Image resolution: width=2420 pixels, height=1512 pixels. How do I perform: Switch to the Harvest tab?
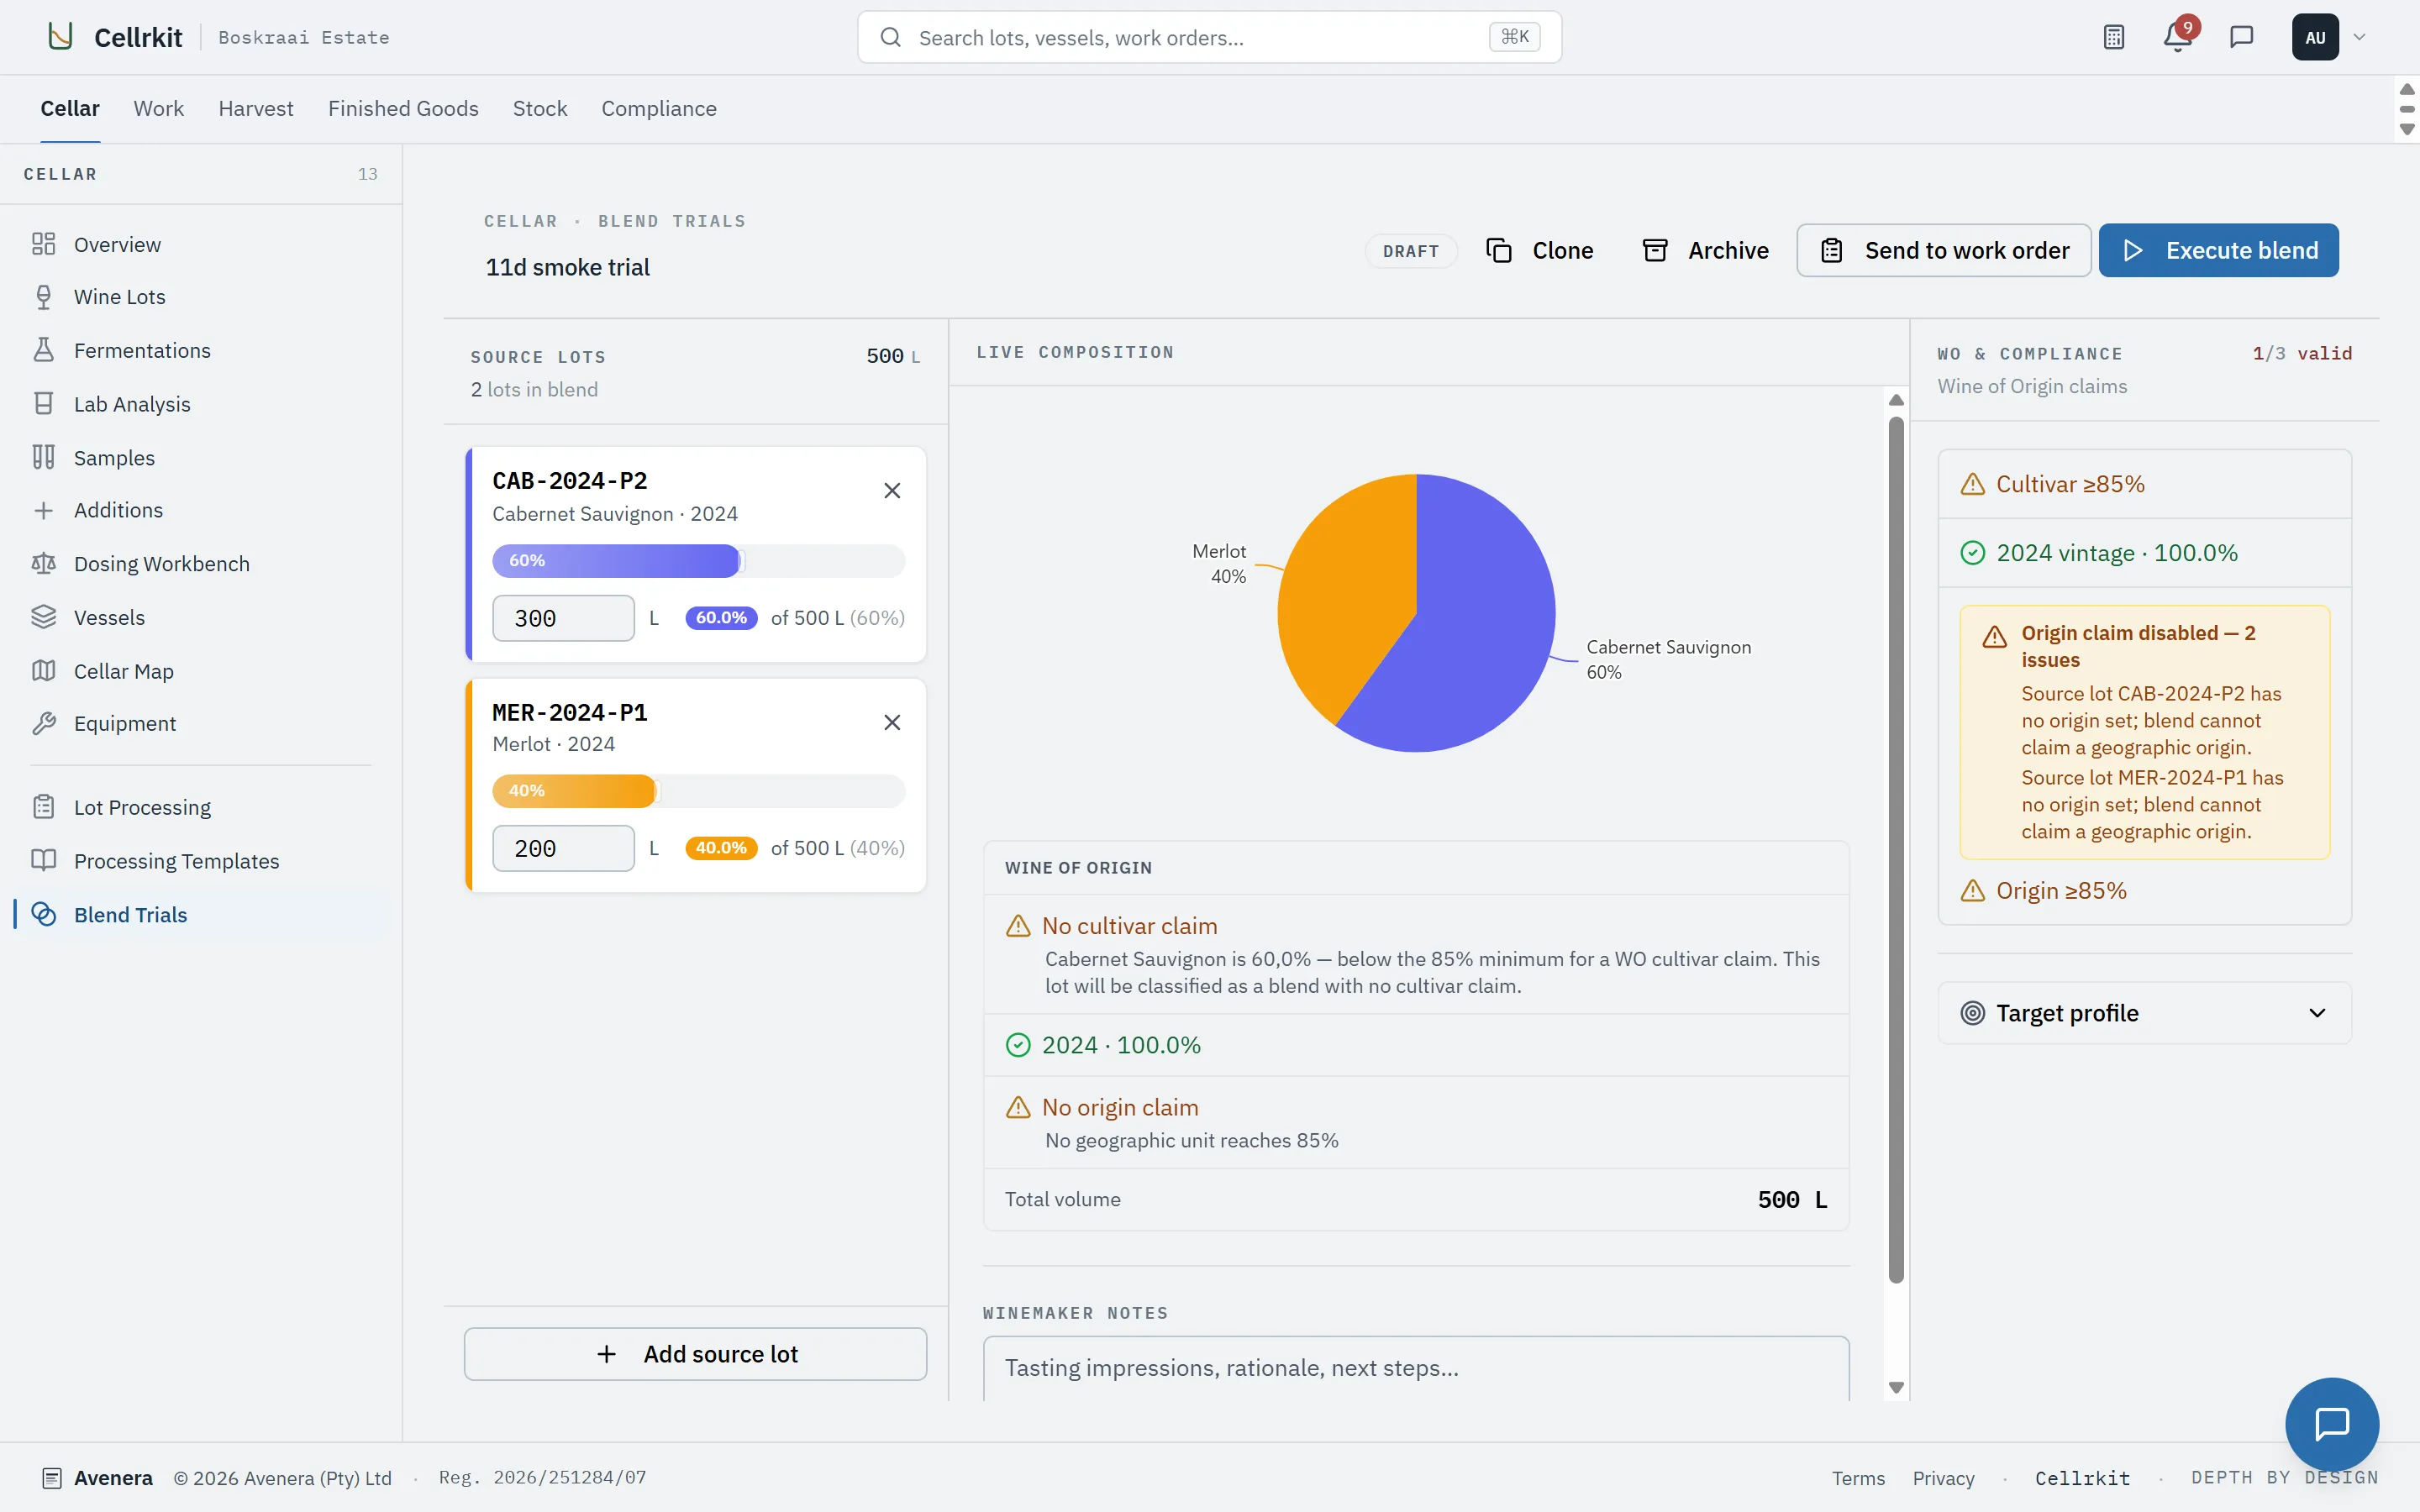(256, 108)
